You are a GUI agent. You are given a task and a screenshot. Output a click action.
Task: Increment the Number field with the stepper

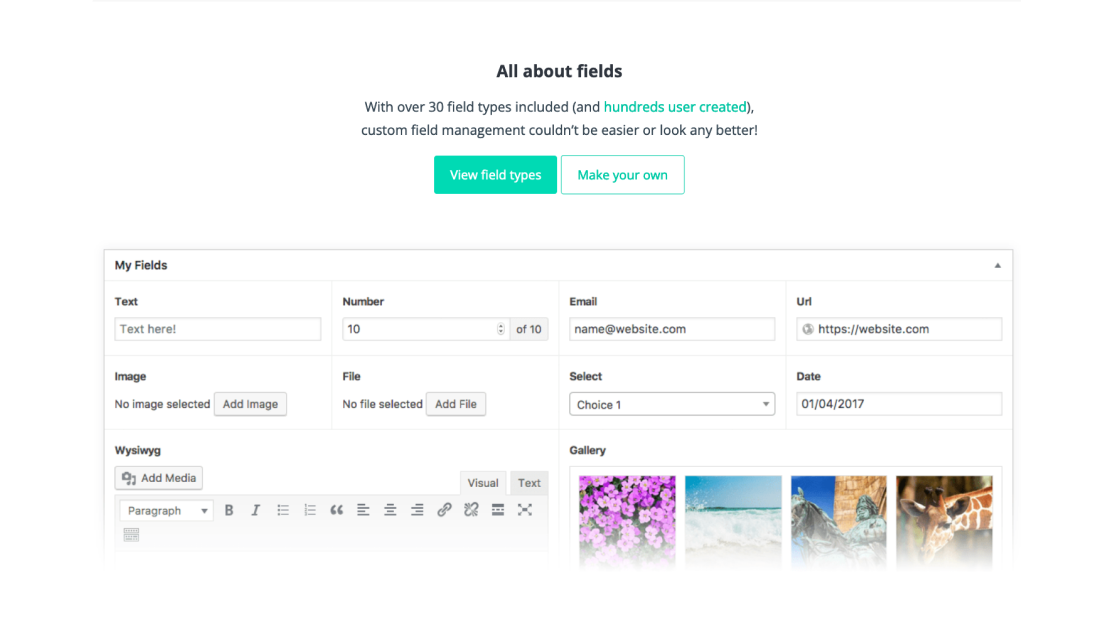click(499, 325)
